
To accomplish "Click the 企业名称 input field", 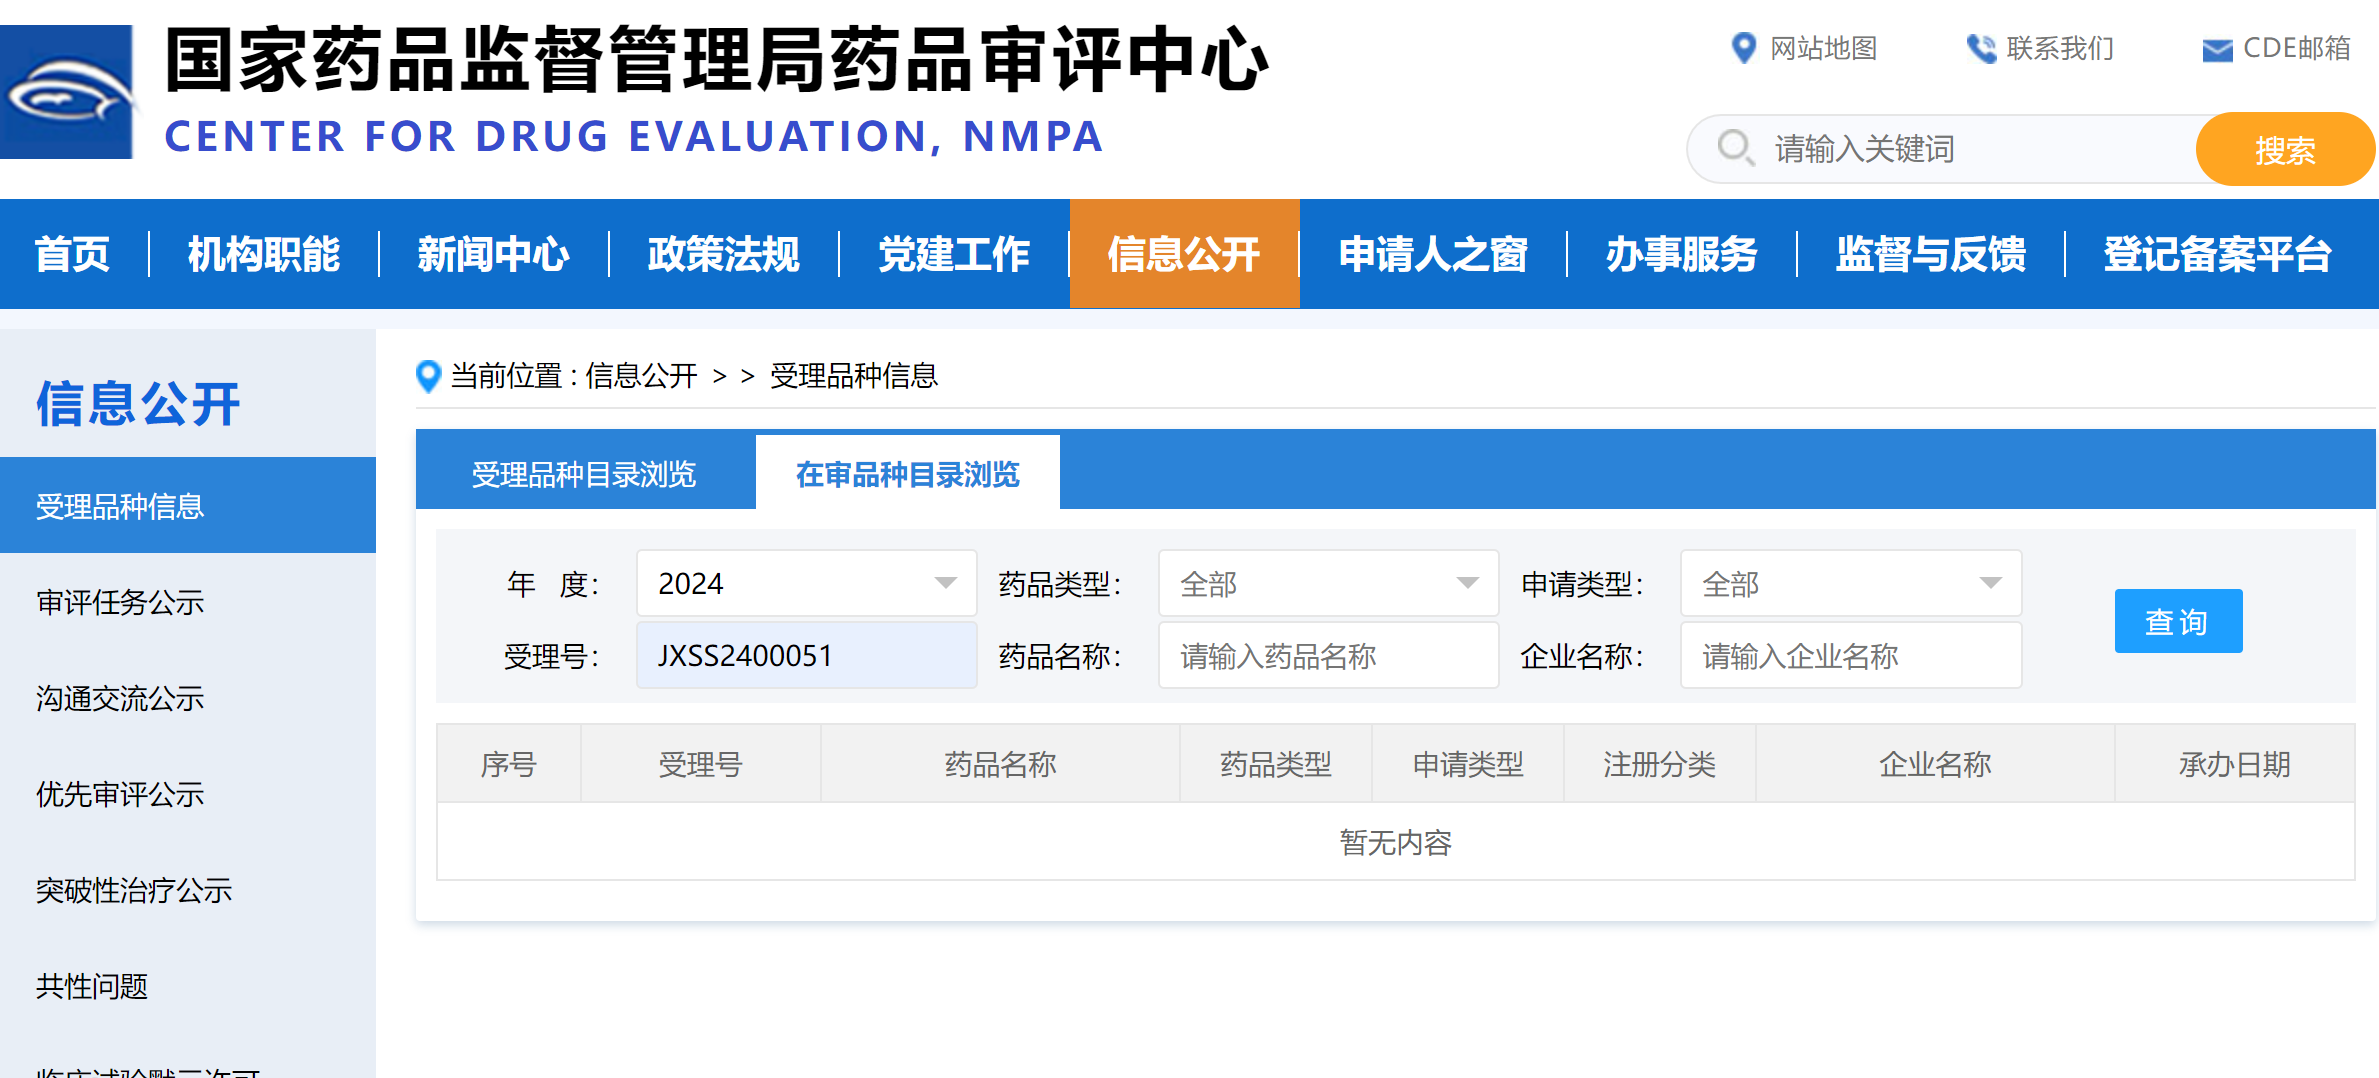I will tap(1850, 655).
